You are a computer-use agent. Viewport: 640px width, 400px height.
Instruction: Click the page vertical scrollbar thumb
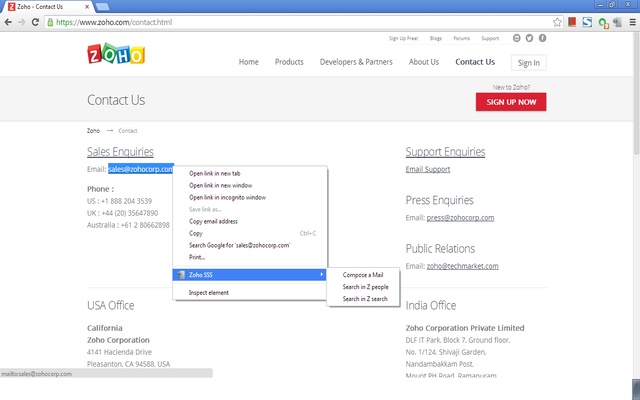636,93
